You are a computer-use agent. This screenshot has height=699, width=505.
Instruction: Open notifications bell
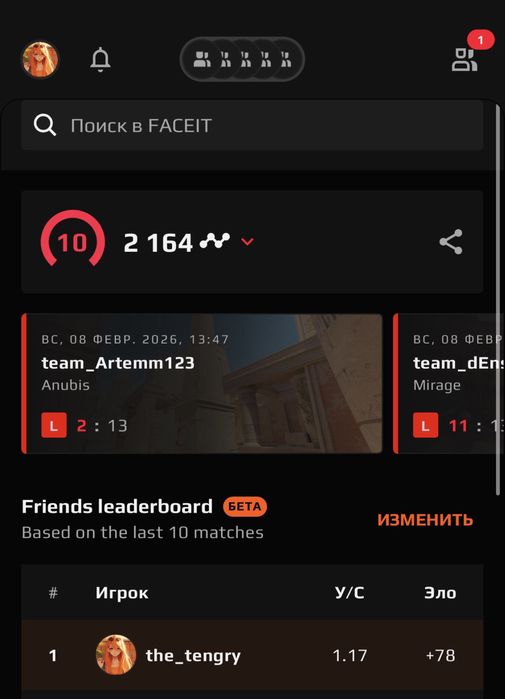[x=100, y=59]
